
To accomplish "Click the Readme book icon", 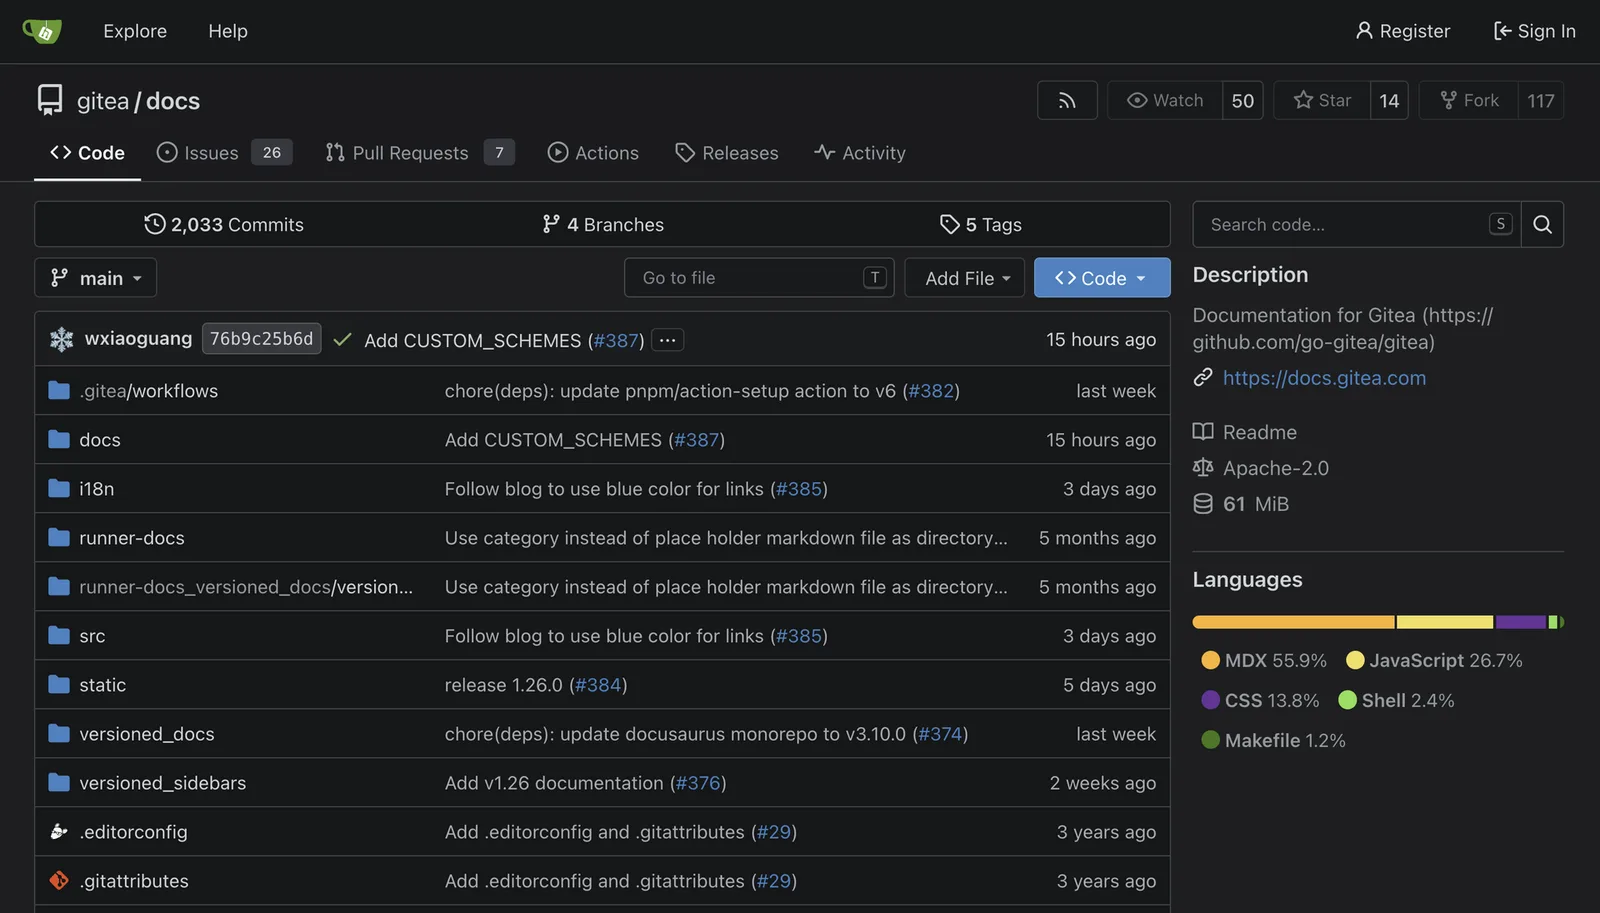I will (x=1203, y=432).
